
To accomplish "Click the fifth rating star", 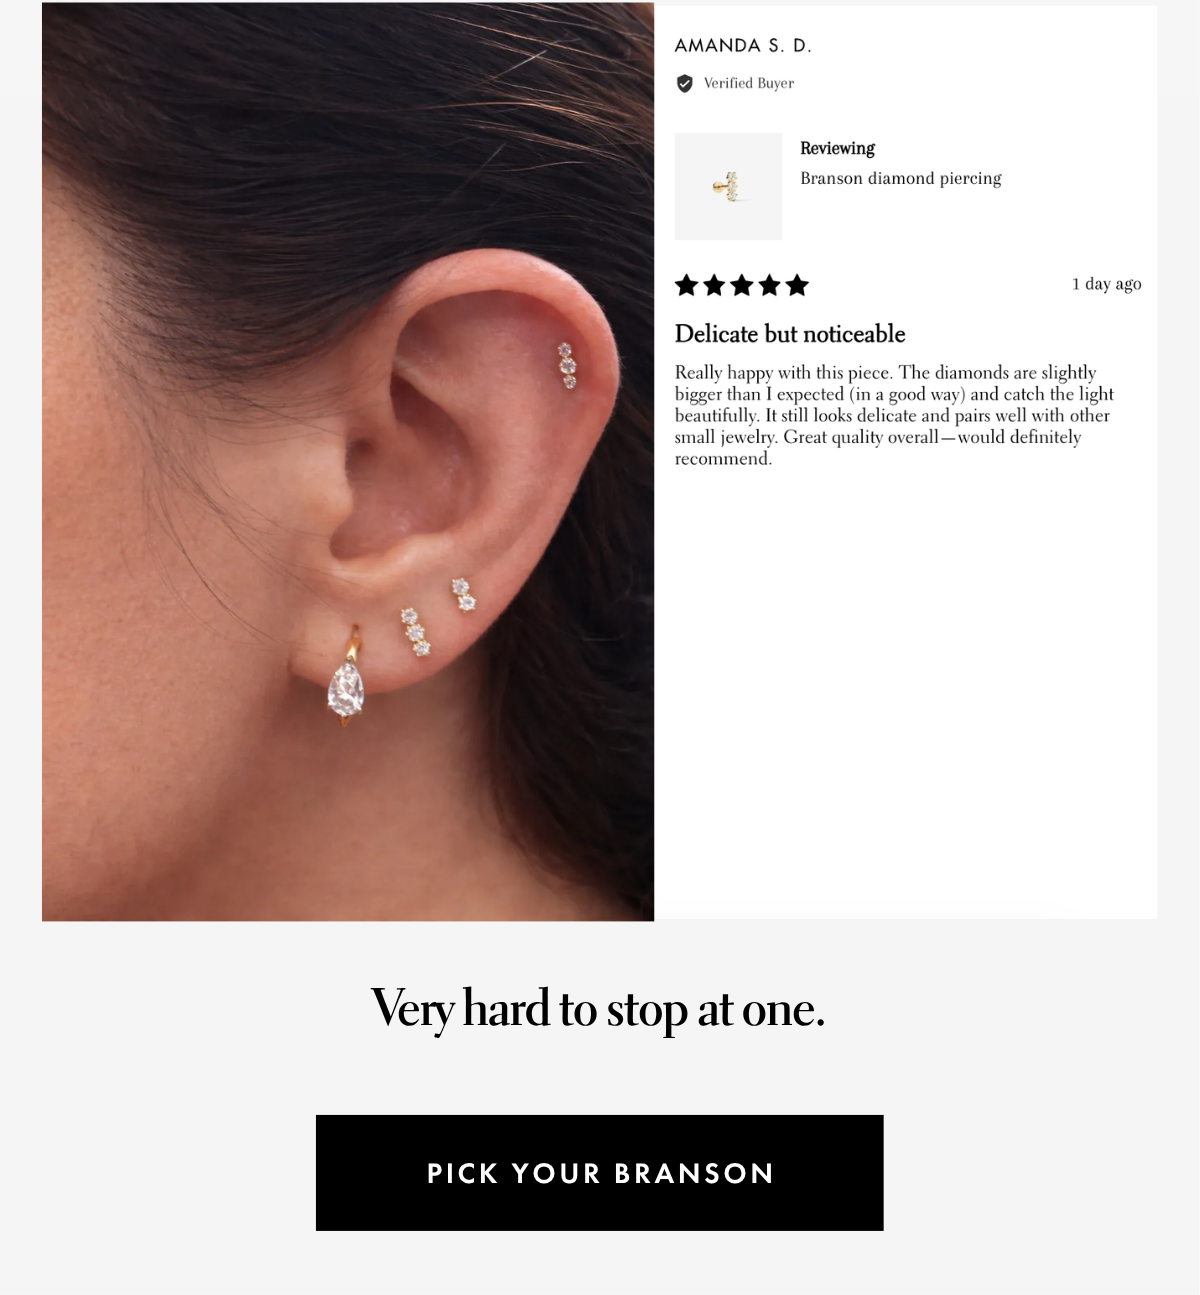I will [797, 286].
